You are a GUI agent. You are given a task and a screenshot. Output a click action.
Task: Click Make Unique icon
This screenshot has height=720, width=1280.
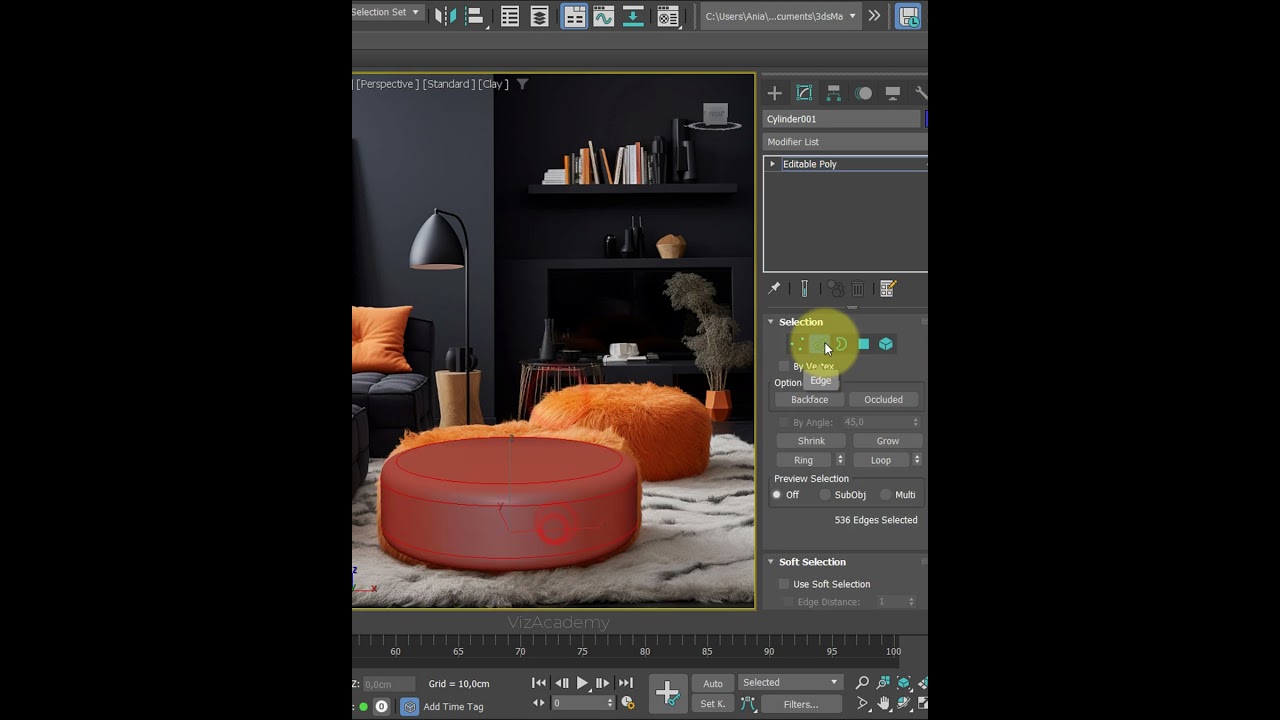(x=836, y=289)
